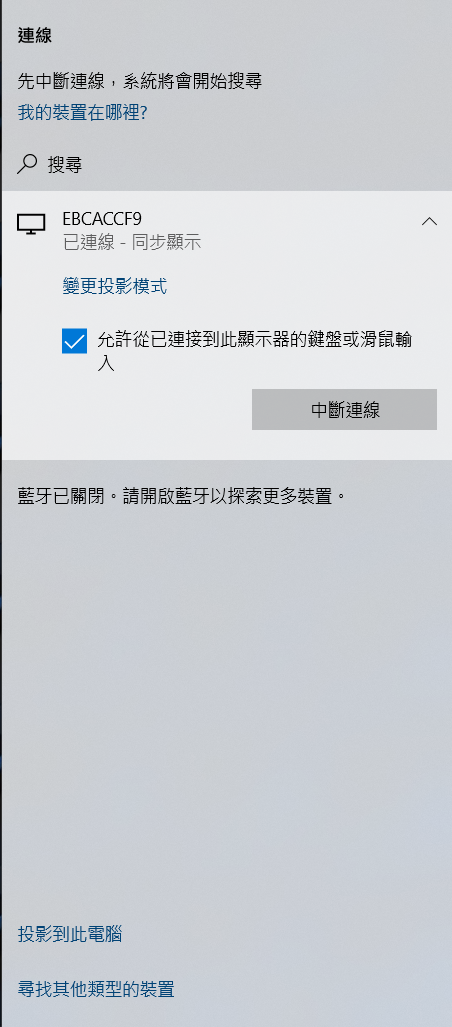Click the 中斷連線 button
This screenshot has width=452, height=1027.
(x=345, y=410)
